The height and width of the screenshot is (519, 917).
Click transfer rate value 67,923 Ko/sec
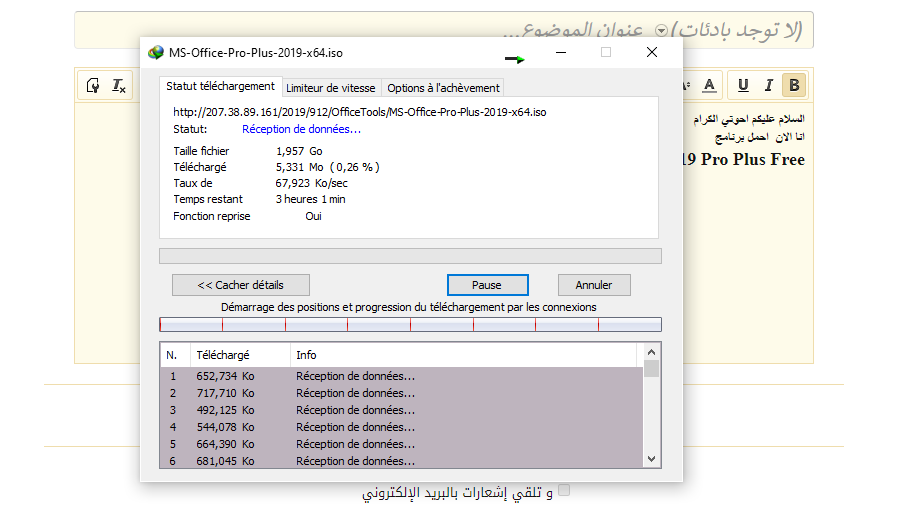coord(312,183)
